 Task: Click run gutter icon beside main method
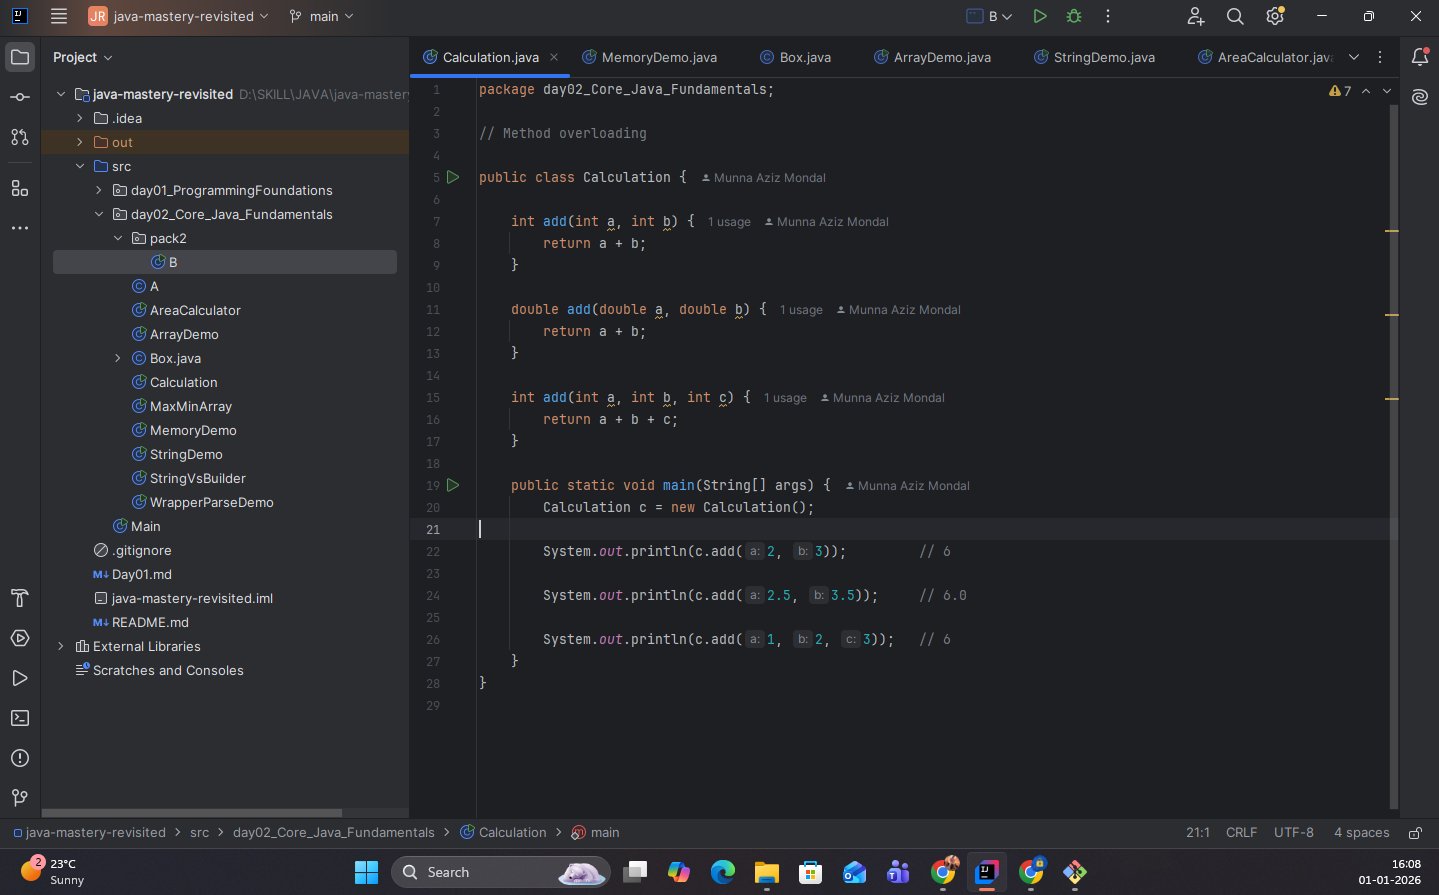click(453, 485)
